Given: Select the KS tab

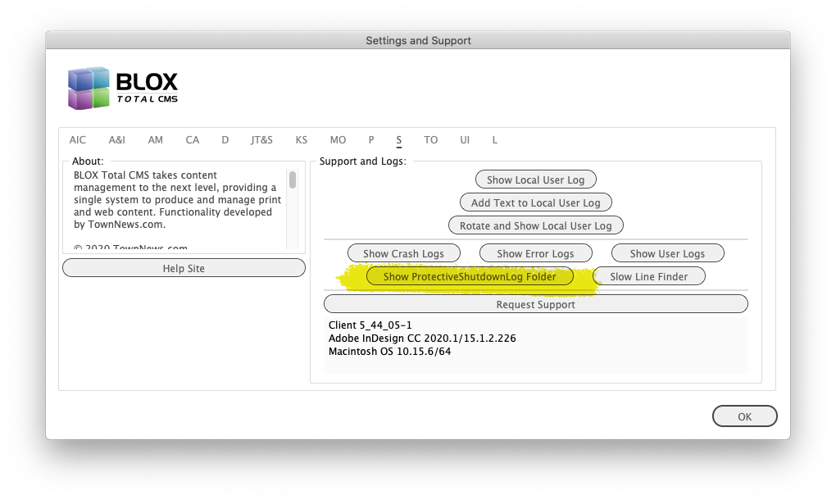Looking at the screenshot, I should 301,140.
